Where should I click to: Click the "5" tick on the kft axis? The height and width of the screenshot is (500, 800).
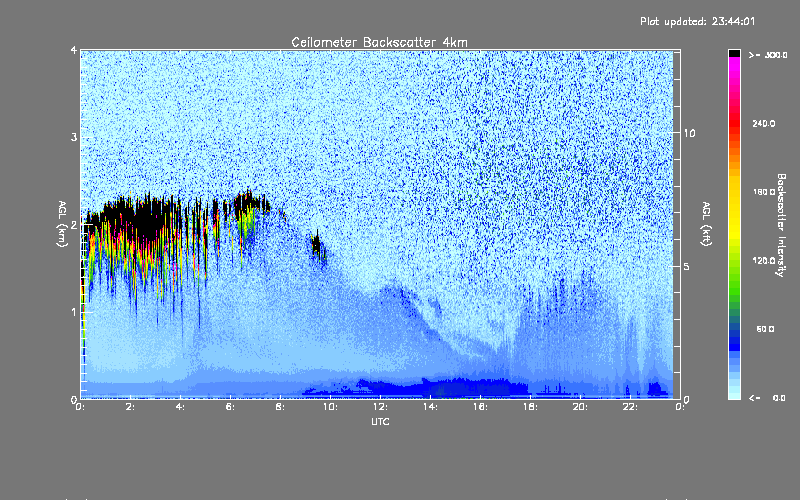tap(686, 267)
